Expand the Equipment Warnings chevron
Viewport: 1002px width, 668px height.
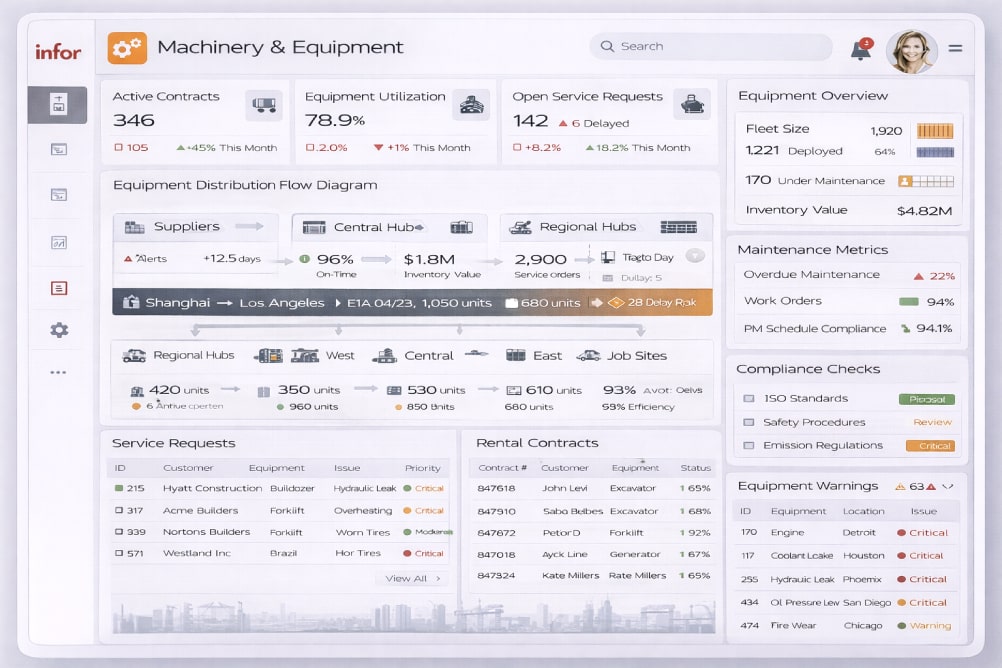point(948,486)
